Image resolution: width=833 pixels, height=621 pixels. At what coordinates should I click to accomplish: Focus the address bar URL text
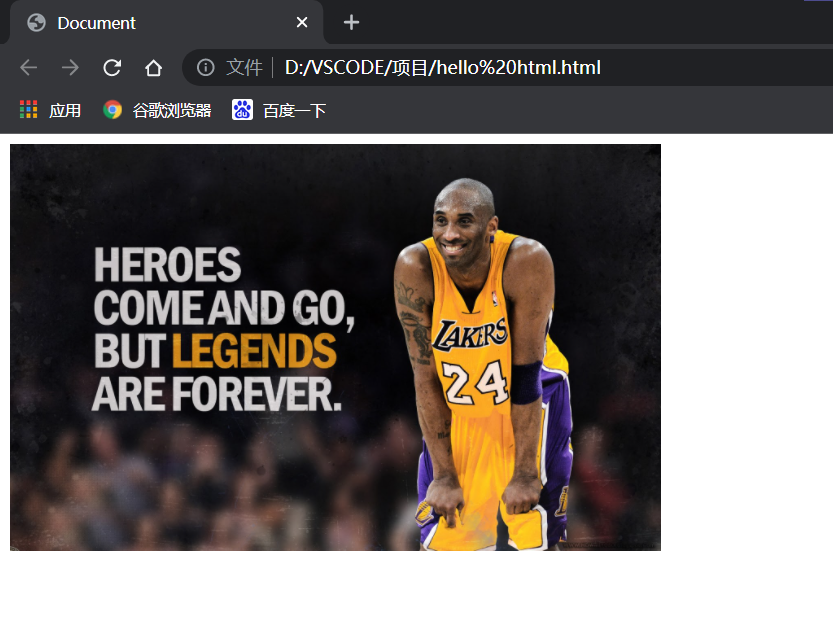click(x=443, y=67)
